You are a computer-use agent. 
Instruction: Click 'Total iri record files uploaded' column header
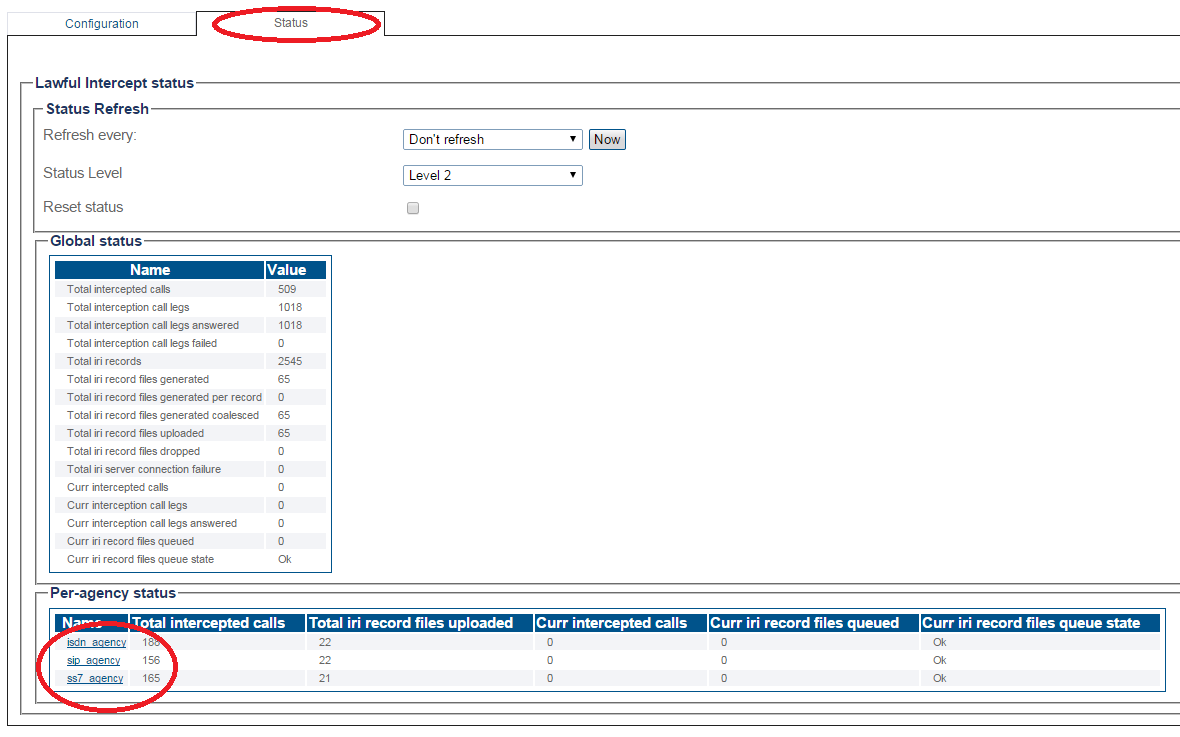coord(411,623)
